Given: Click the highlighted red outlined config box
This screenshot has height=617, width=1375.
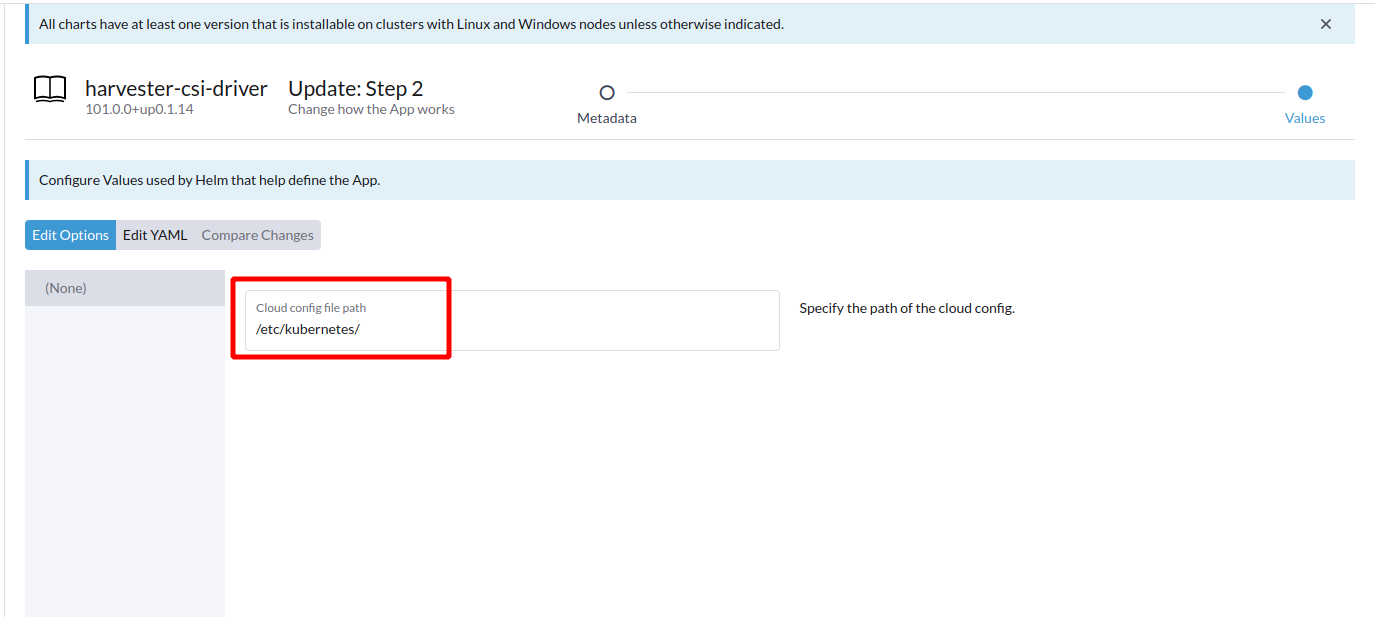Looking at the screenshot, I should pos(342,316).
